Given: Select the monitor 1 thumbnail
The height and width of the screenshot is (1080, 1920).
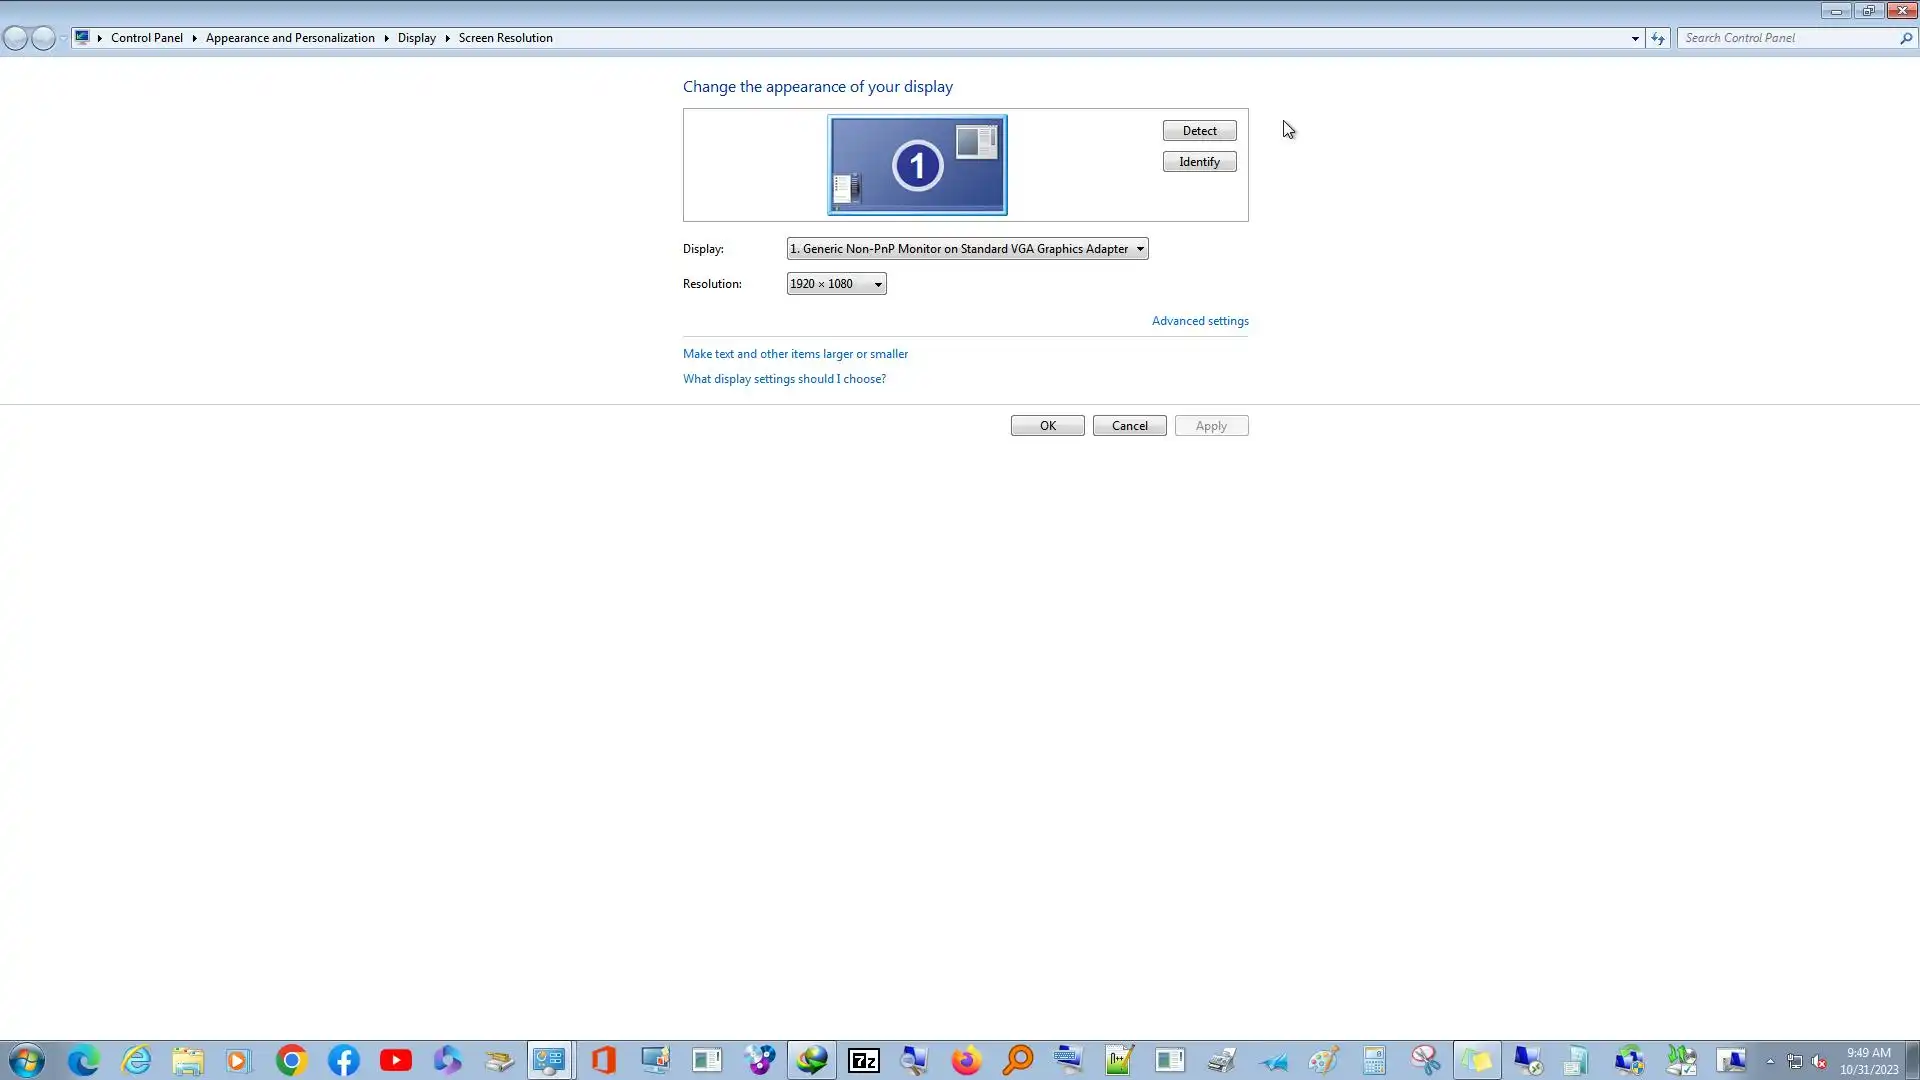Looking at the screenshot, I should [x=917, y=165].
